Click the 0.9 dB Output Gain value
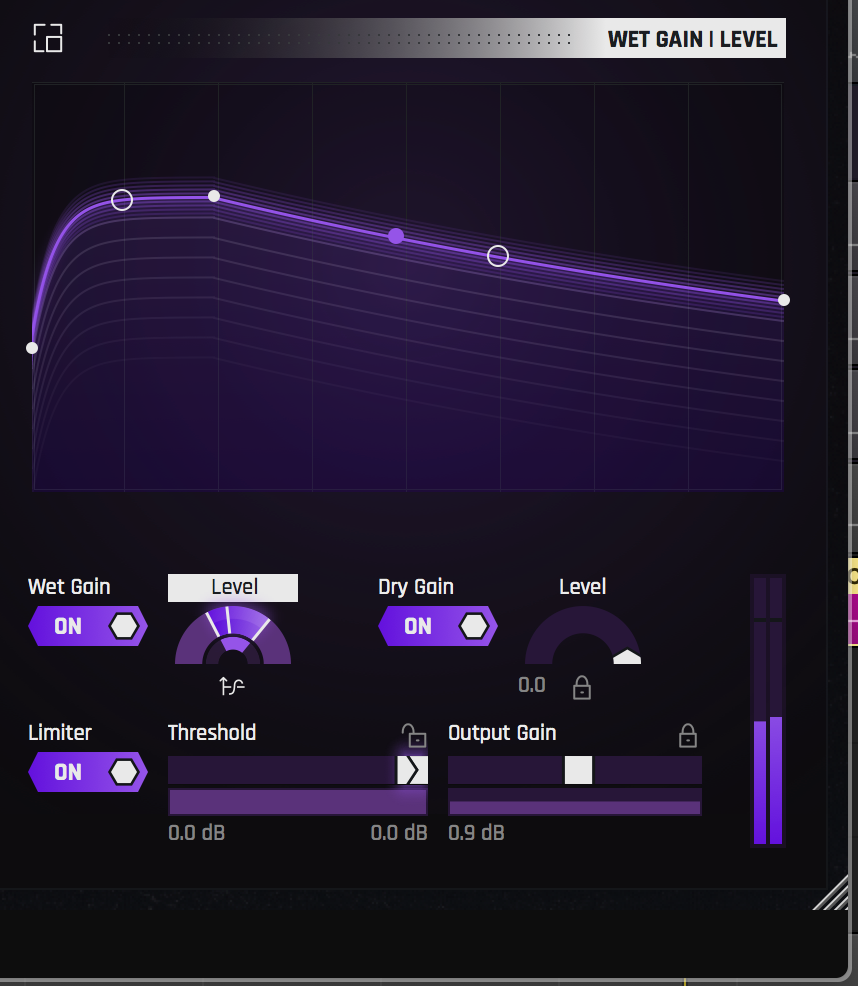Screen dimensions: 858x986 click(x=476, y=832)
